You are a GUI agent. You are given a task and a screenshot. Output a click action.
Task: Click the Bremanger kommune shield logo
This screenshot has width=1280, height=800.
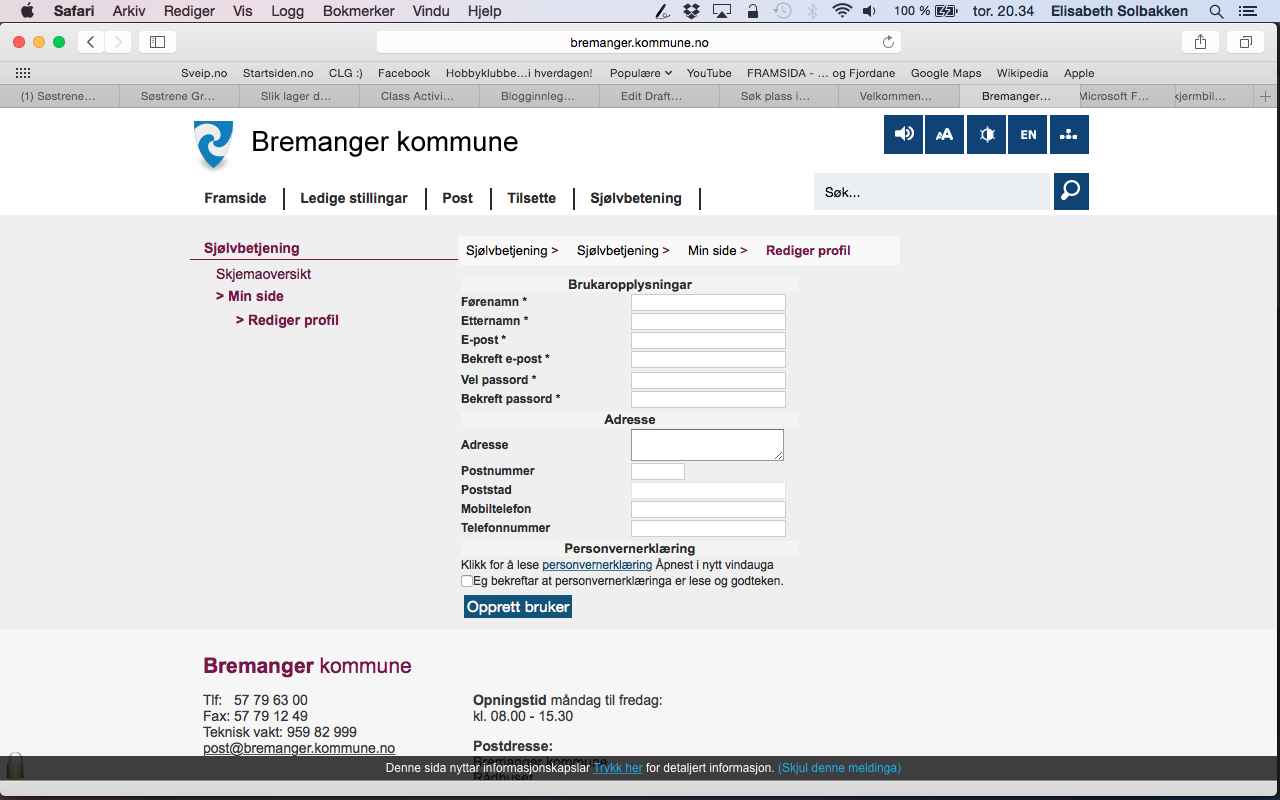coord(213,145)
